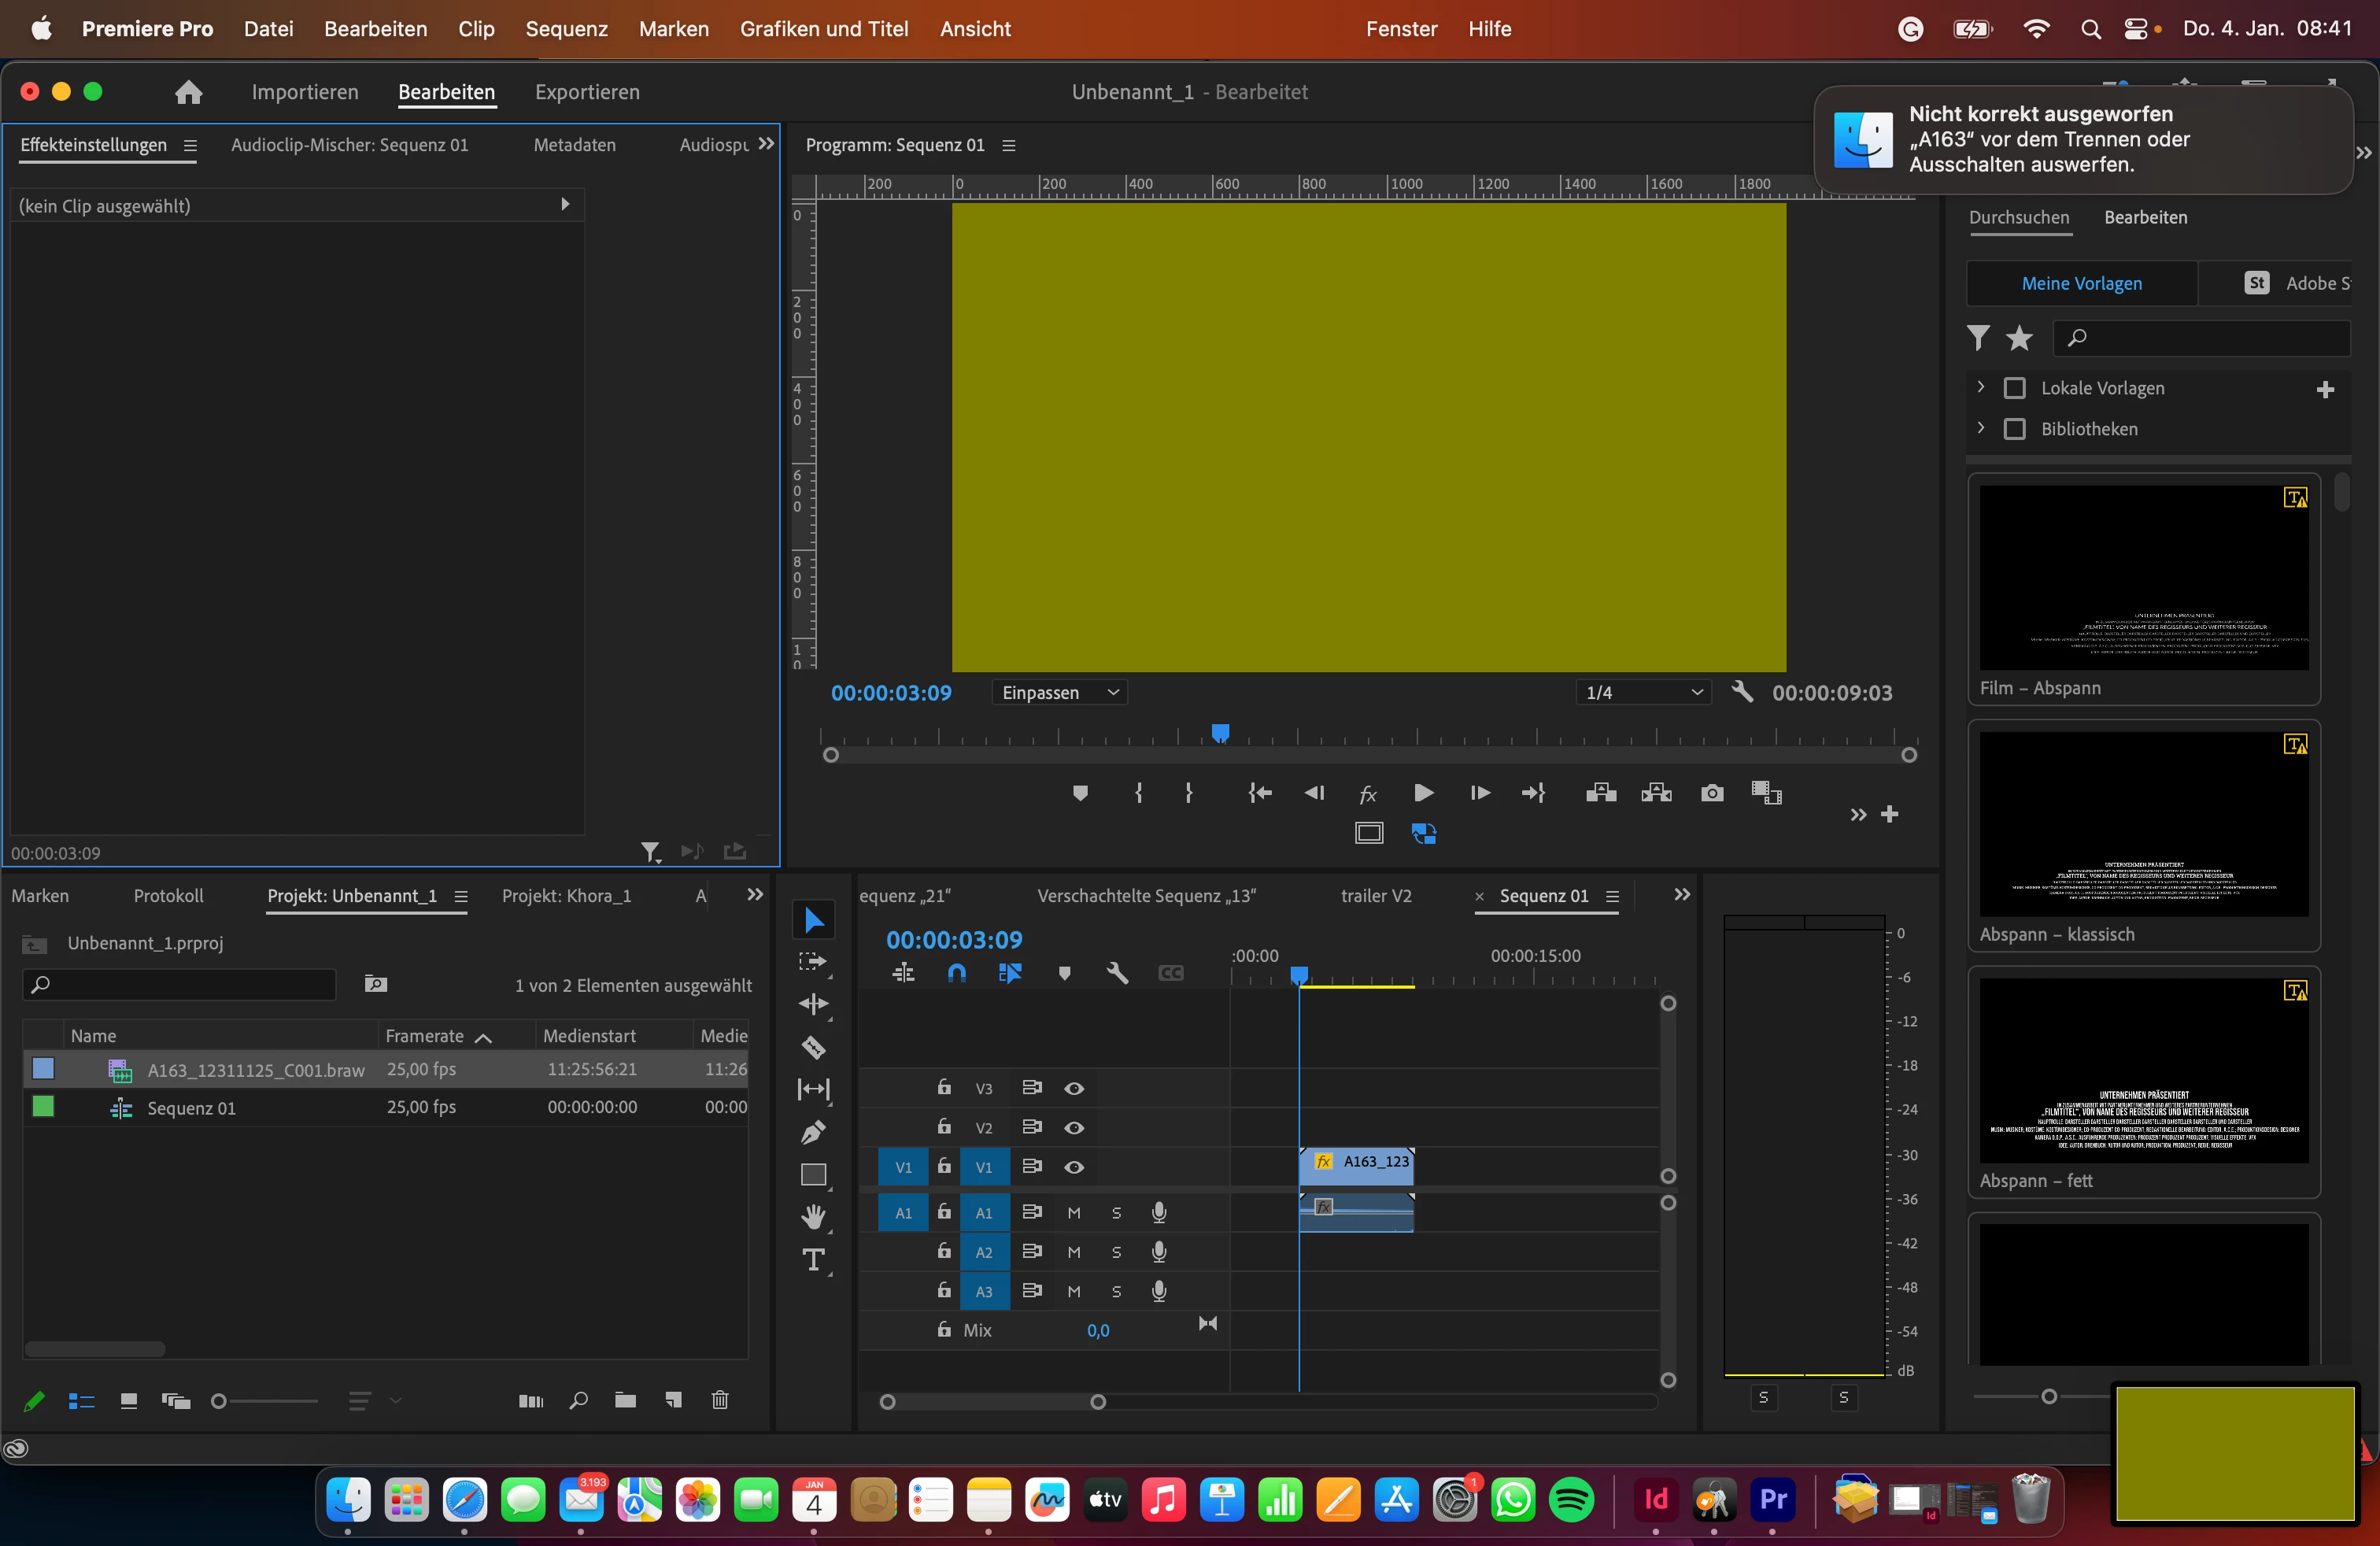2380x1546 pixels.
Task: Click the Export Frame camera icon
Action: (1711, 793)
